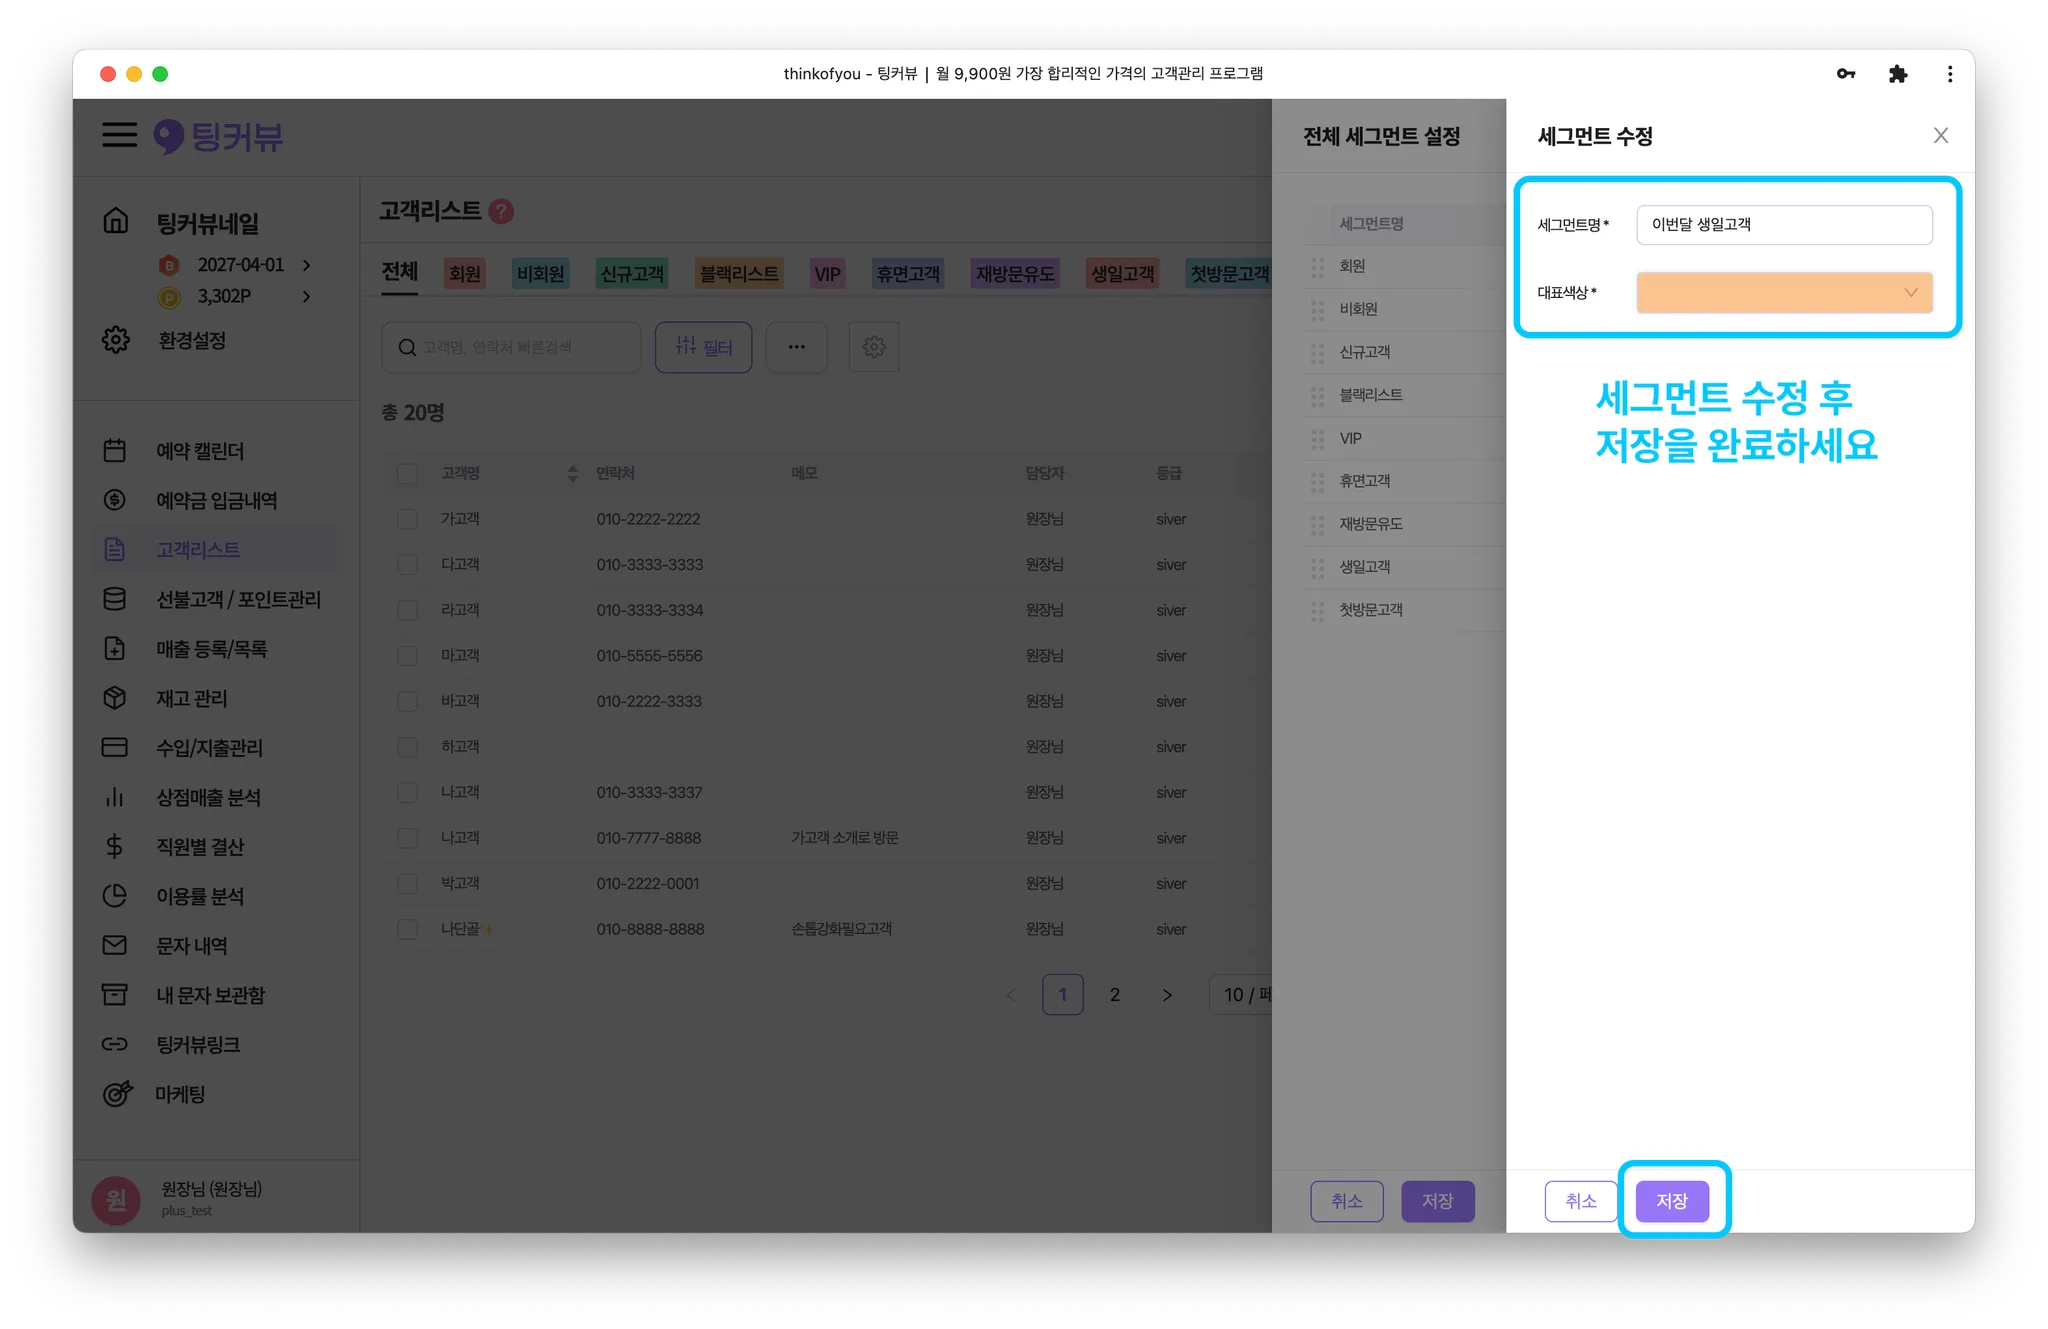Screen dimensions: 2048x1329
Task: Tick the checkbox next to 박고객
Action: pos(407,884)
